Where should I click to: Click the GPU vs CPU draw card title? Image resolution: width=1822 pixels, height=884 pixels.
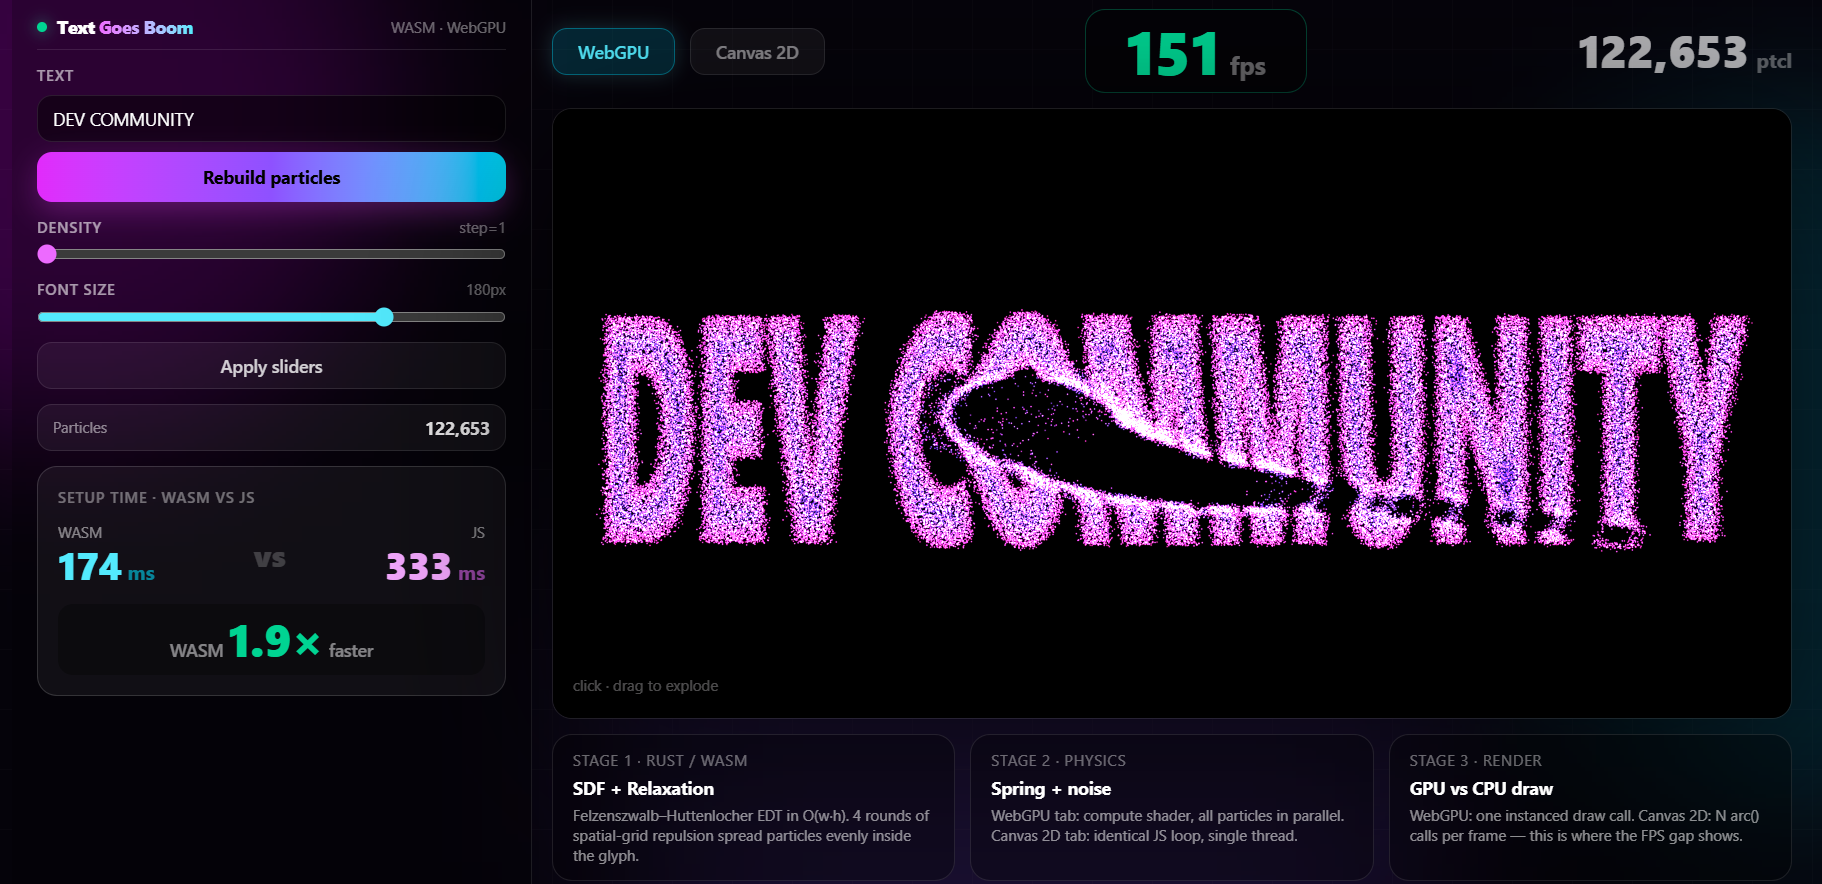(x=1481, y=789)
